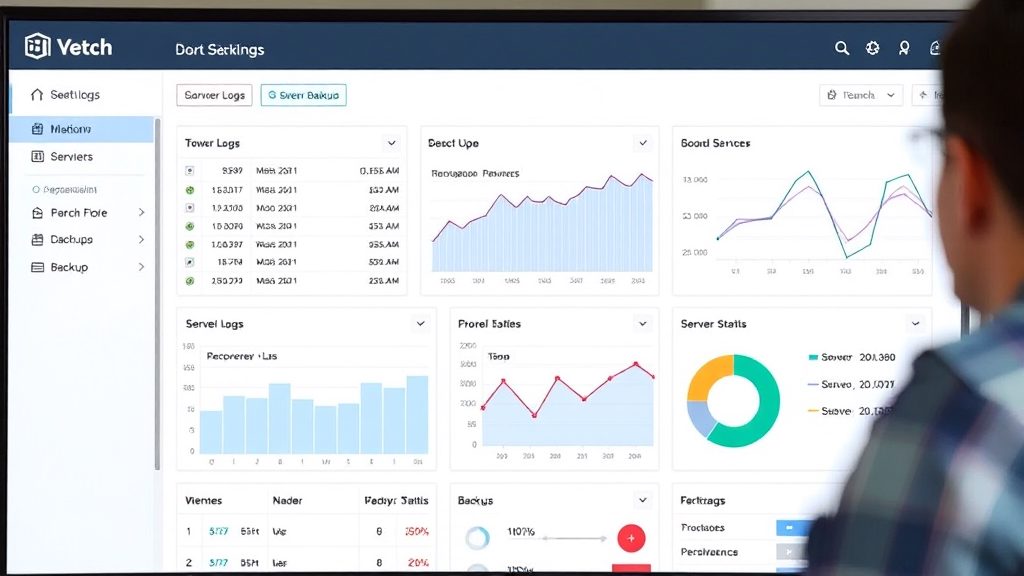This screenshot has height=576, width=1024.
Task: Select the Metiona sidebar item
Action: tap(82, 129)
